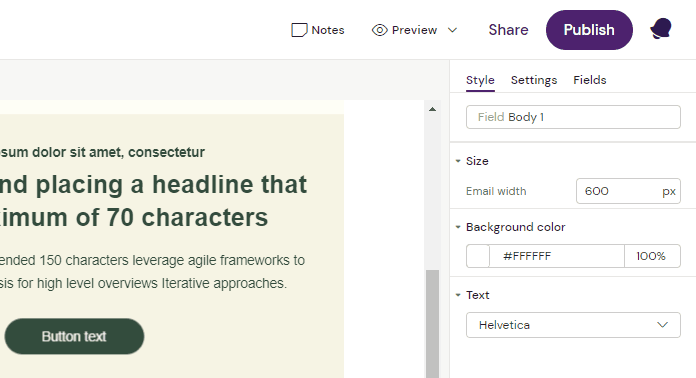Click the Field Body 1 input box
The width and height of the screenshot is (696, 378).
tap(573, 117)
